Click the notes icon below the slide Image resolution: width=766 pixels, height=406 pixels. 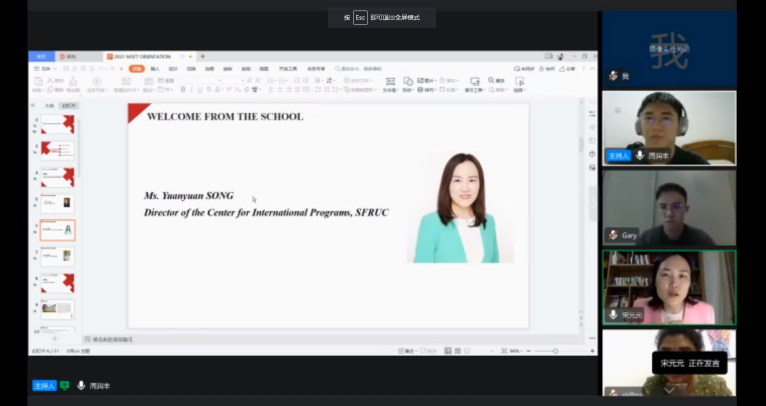(x=88, y=340)
